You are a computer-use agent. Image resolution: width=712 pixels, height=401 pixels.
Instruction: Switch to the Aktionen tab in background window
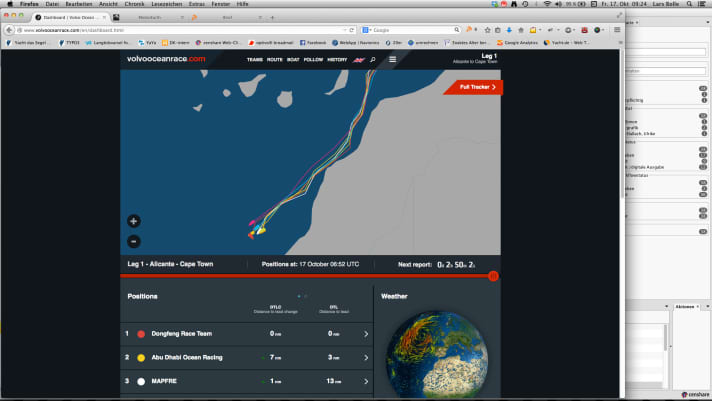point(685,307)
